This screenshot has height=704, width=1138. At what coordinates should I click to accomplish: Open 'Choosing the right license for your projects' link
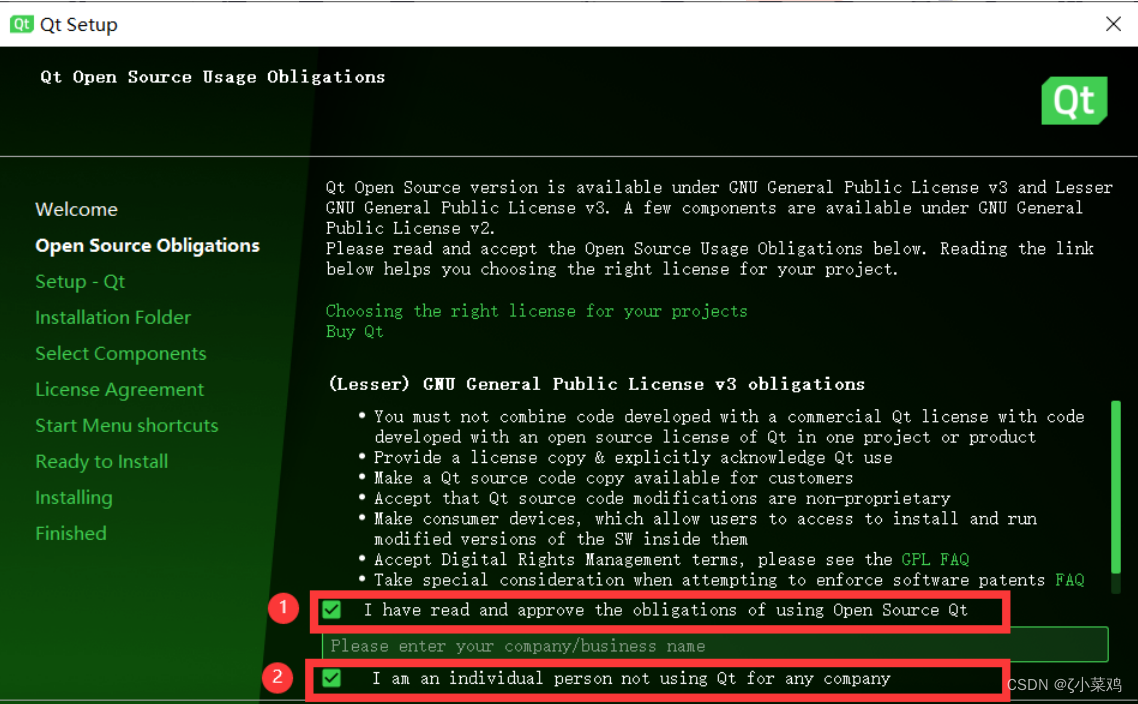(536, 311)
